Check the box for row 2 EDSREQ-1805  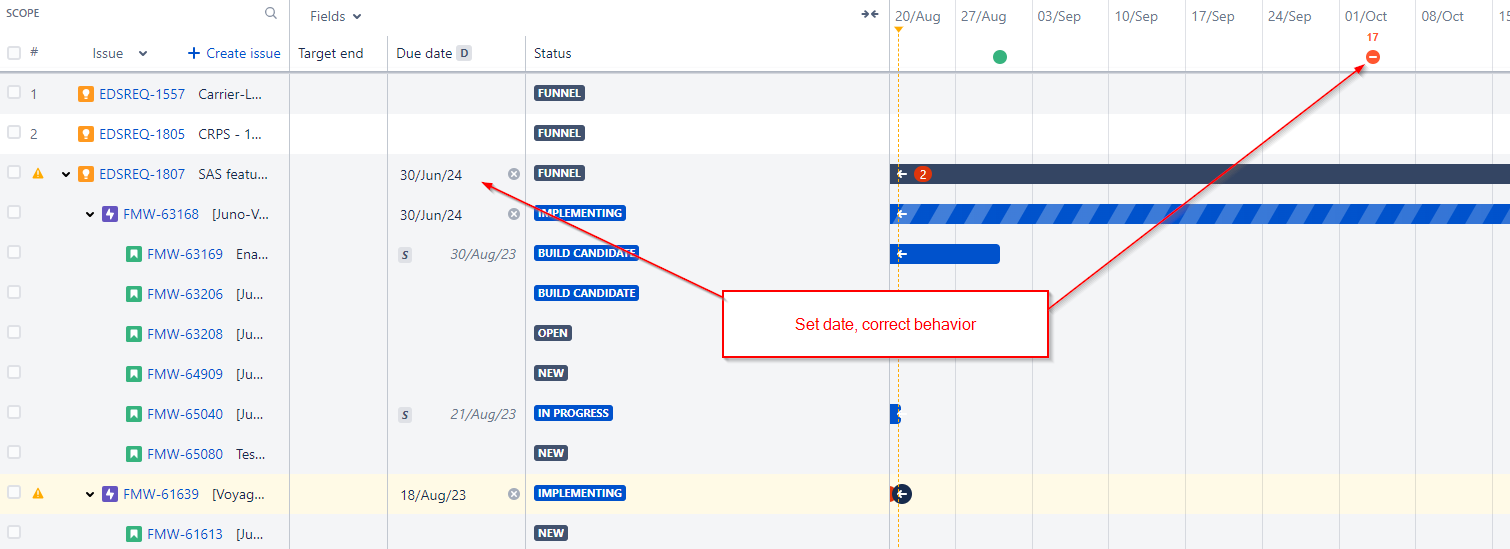(14, 132)
